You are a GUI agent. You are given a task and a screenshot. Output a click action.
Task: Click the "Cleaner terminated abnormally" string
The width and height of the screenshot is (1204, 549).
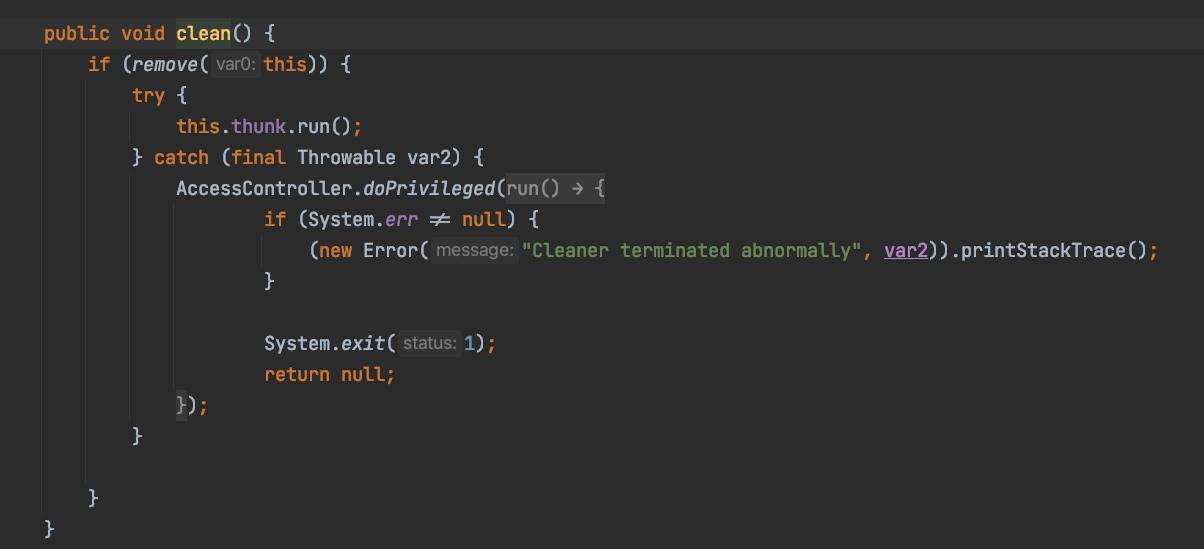coord(692,250)
